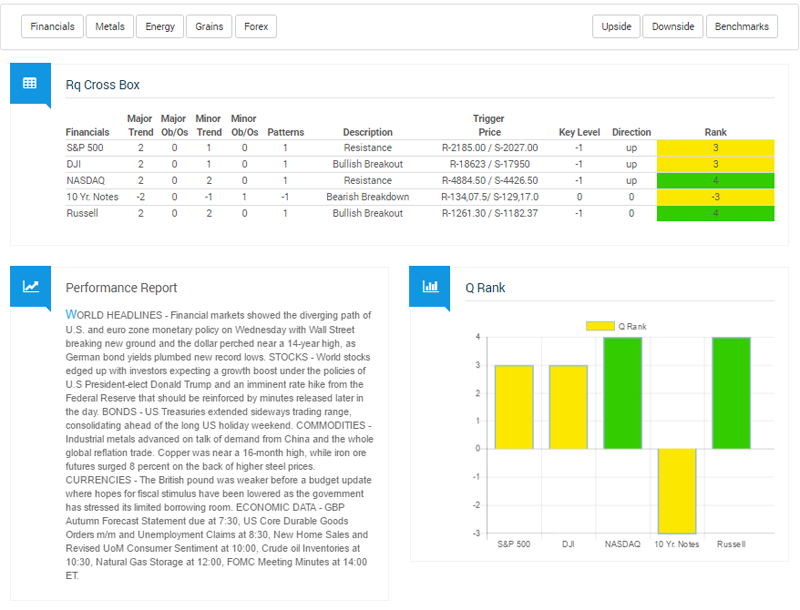800x610 pixels.
Task: Click the DJI yellow rank cell
Action: pyautogui.click(x=715, y=164)
